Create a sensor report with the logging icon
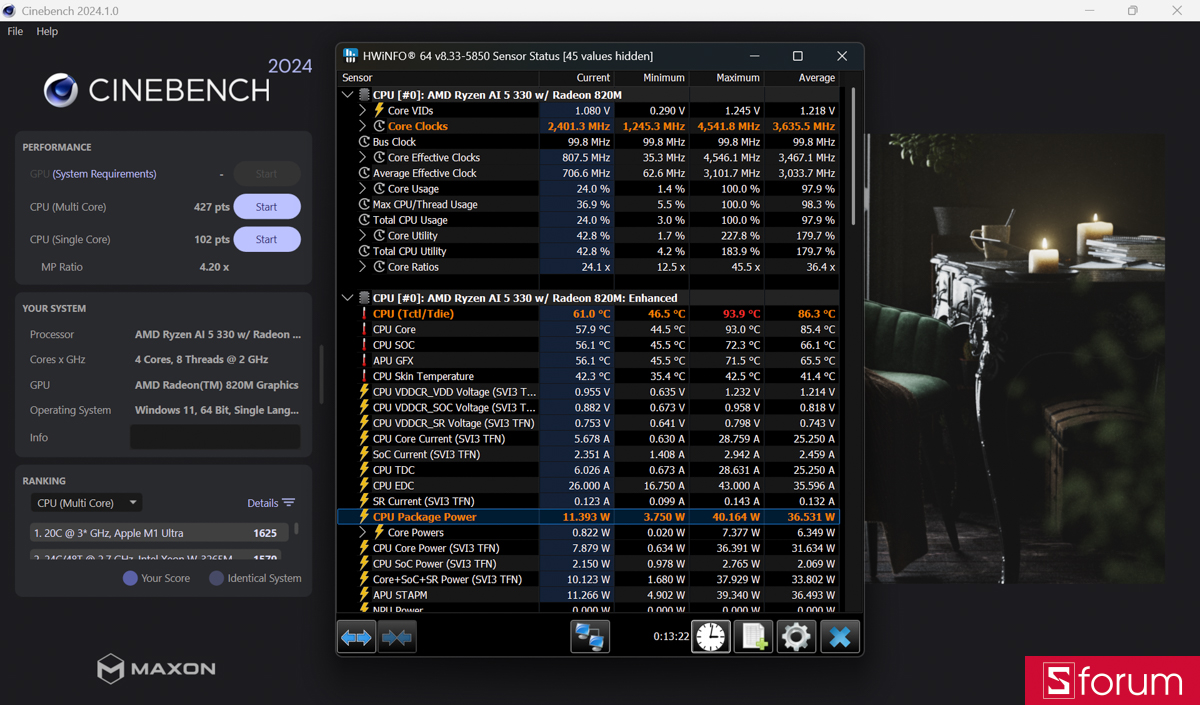 753,636
